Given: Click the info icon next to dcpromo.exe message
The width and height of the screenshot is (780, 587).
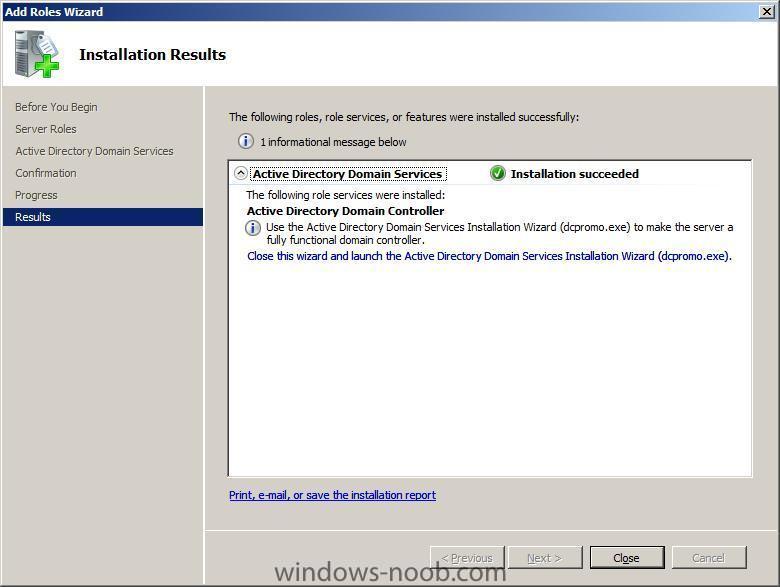Looking at the screenshot, I should pyautogui.click(x=253, y=228).
